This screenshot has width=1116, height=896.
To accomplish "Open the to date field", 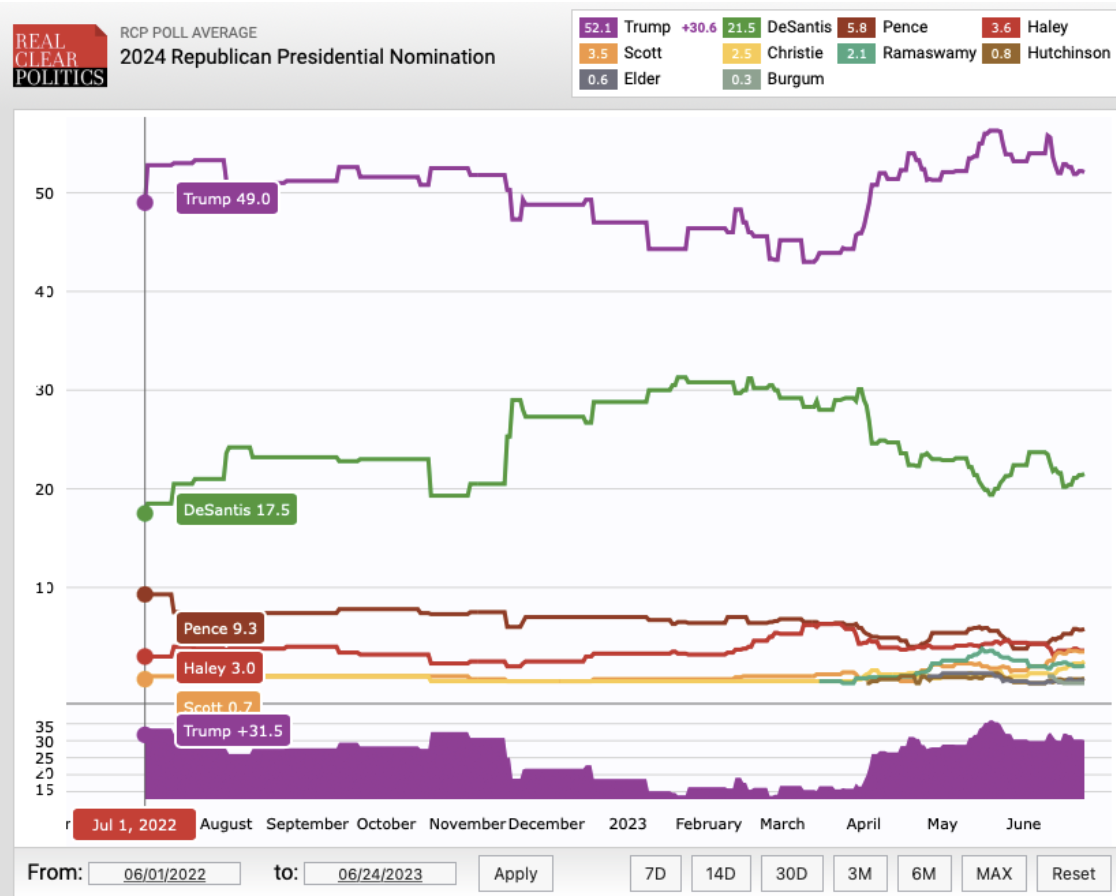I will [x=381, y=873].
